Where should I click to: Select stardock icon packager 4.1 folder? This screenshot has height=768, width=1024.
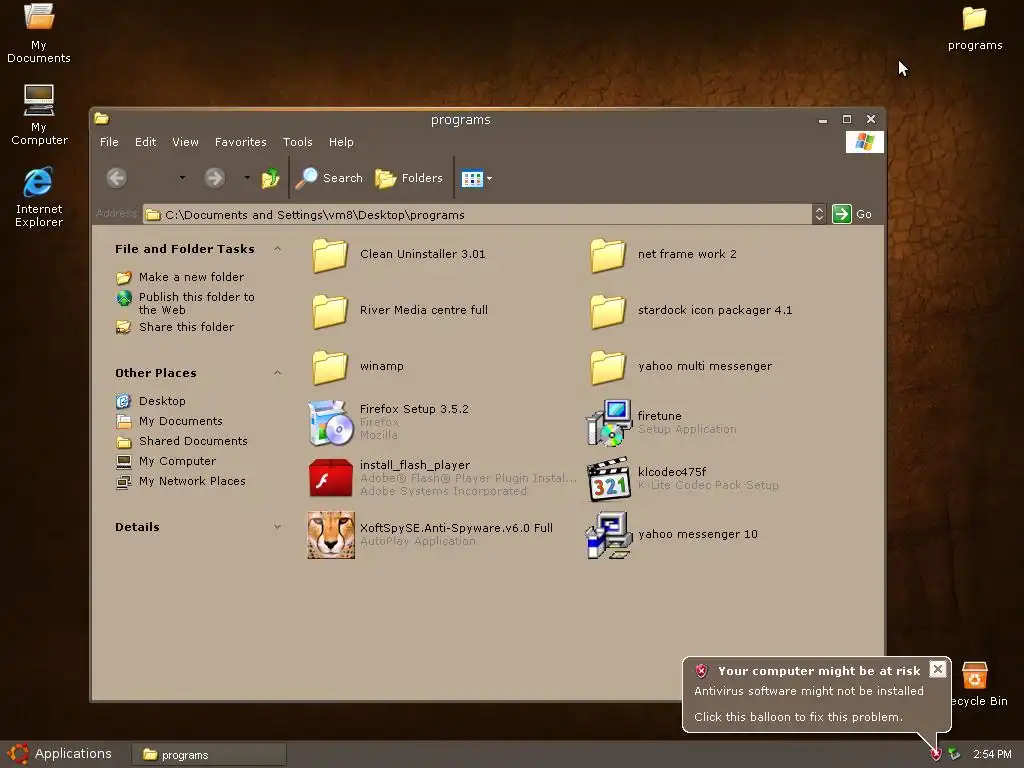[692, 310]
